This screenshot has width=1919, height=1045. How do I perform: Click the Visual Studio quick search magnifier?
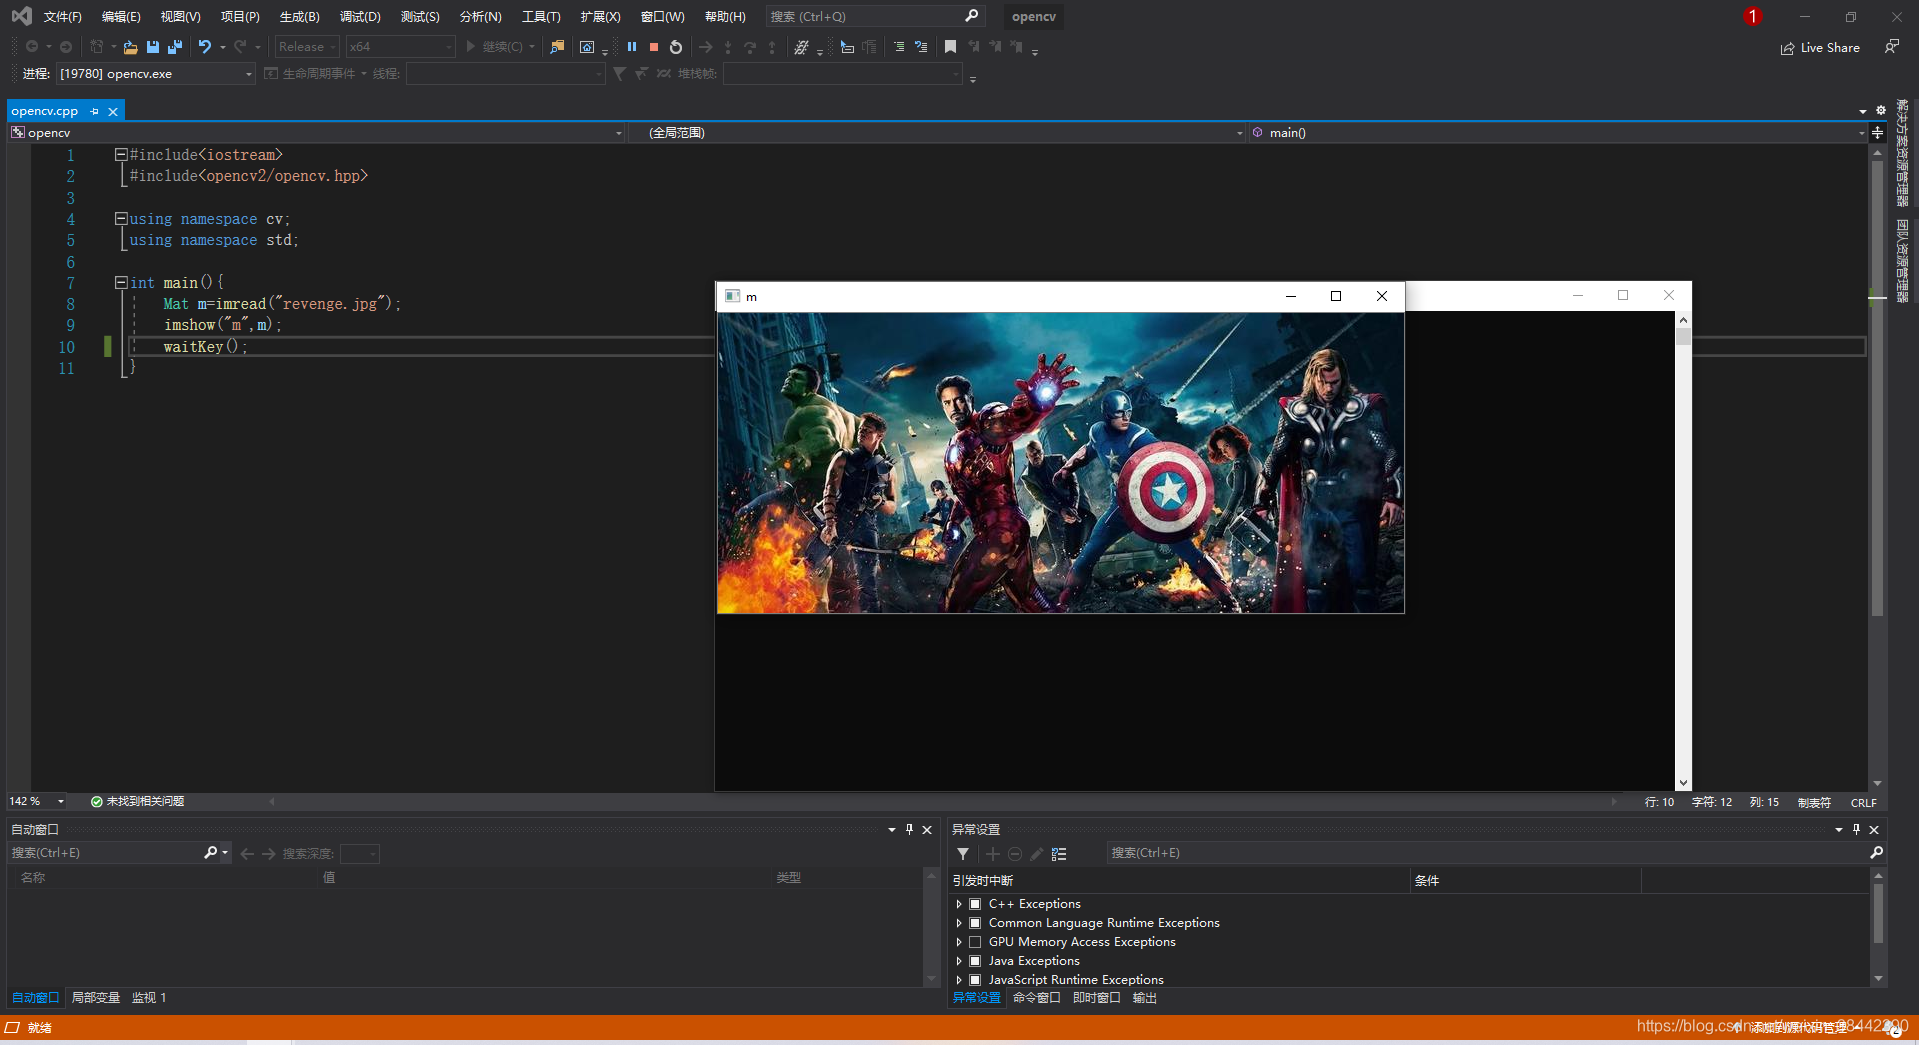tap(971, 16)
